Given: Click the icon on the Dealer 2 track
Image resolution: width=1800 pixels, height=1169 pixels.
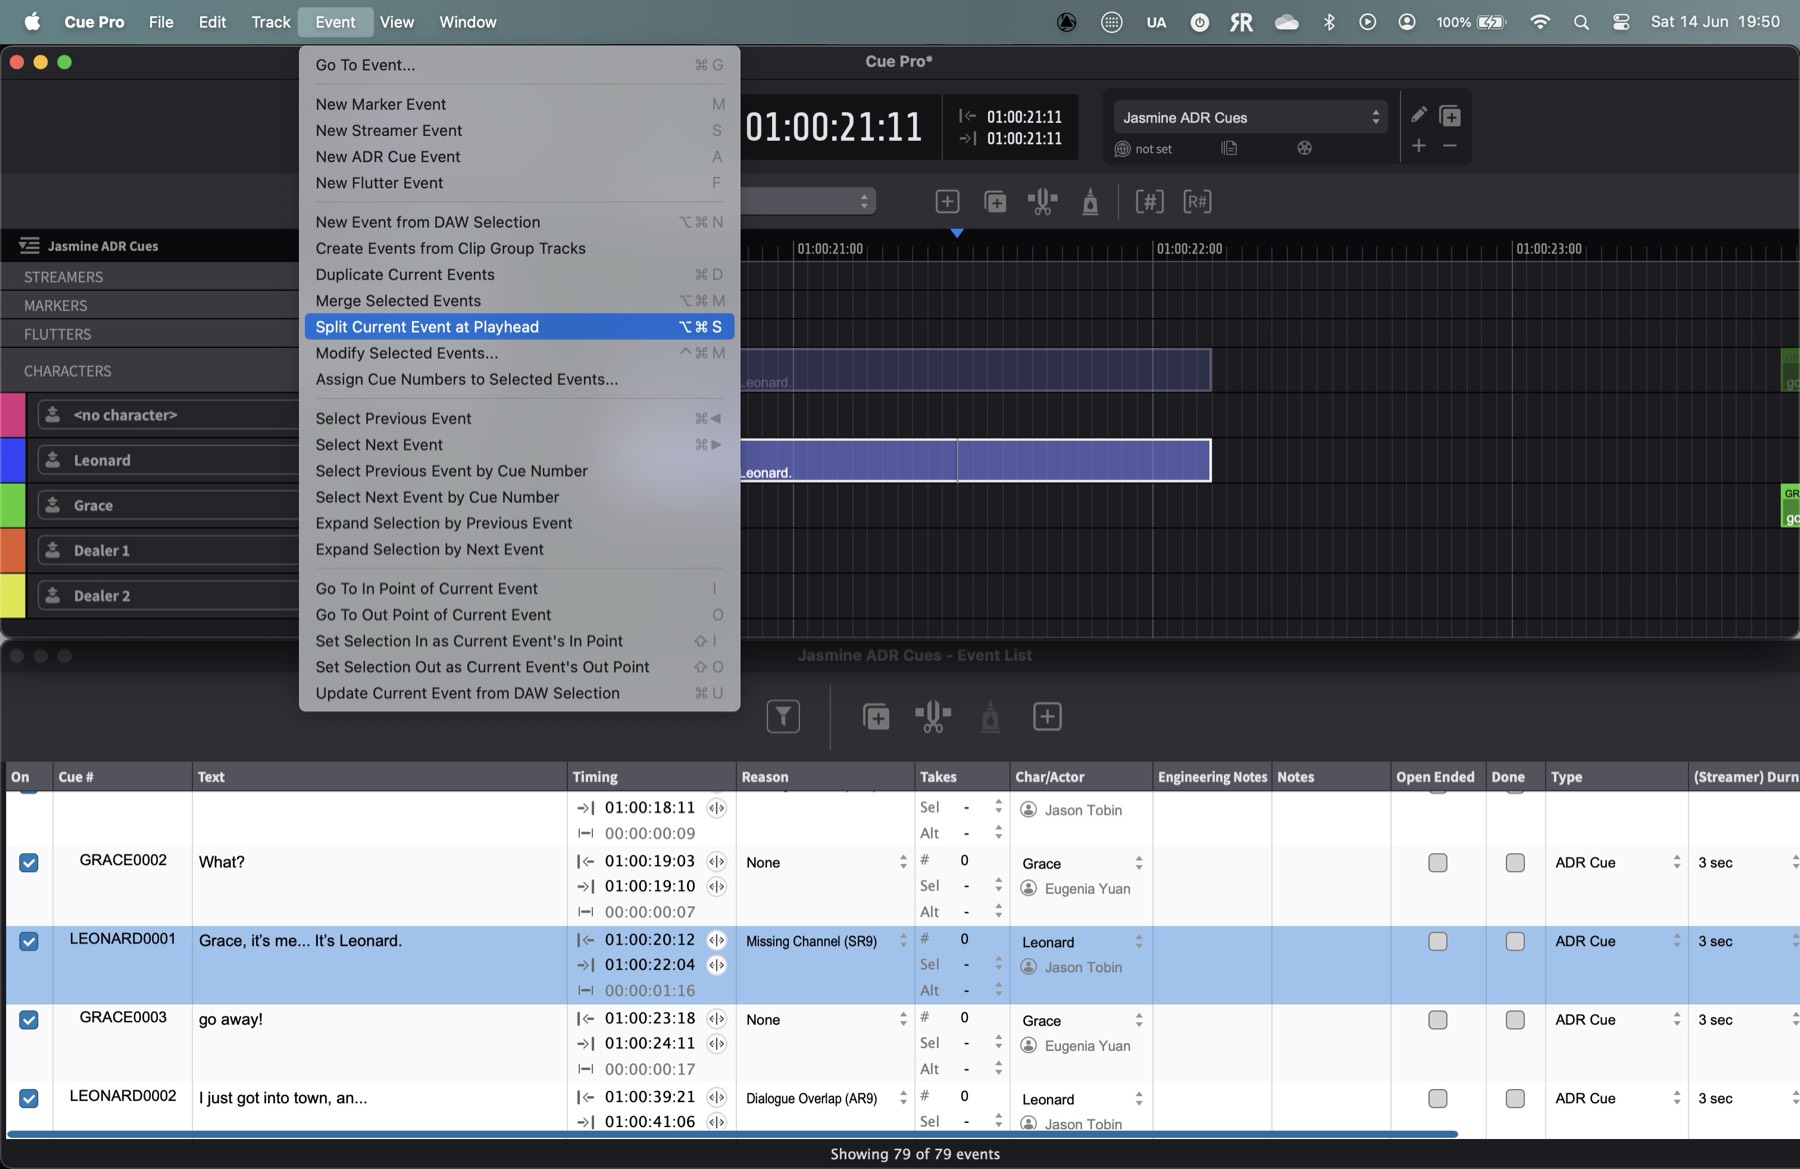Looking at the screenshot, I should [53, 595].
